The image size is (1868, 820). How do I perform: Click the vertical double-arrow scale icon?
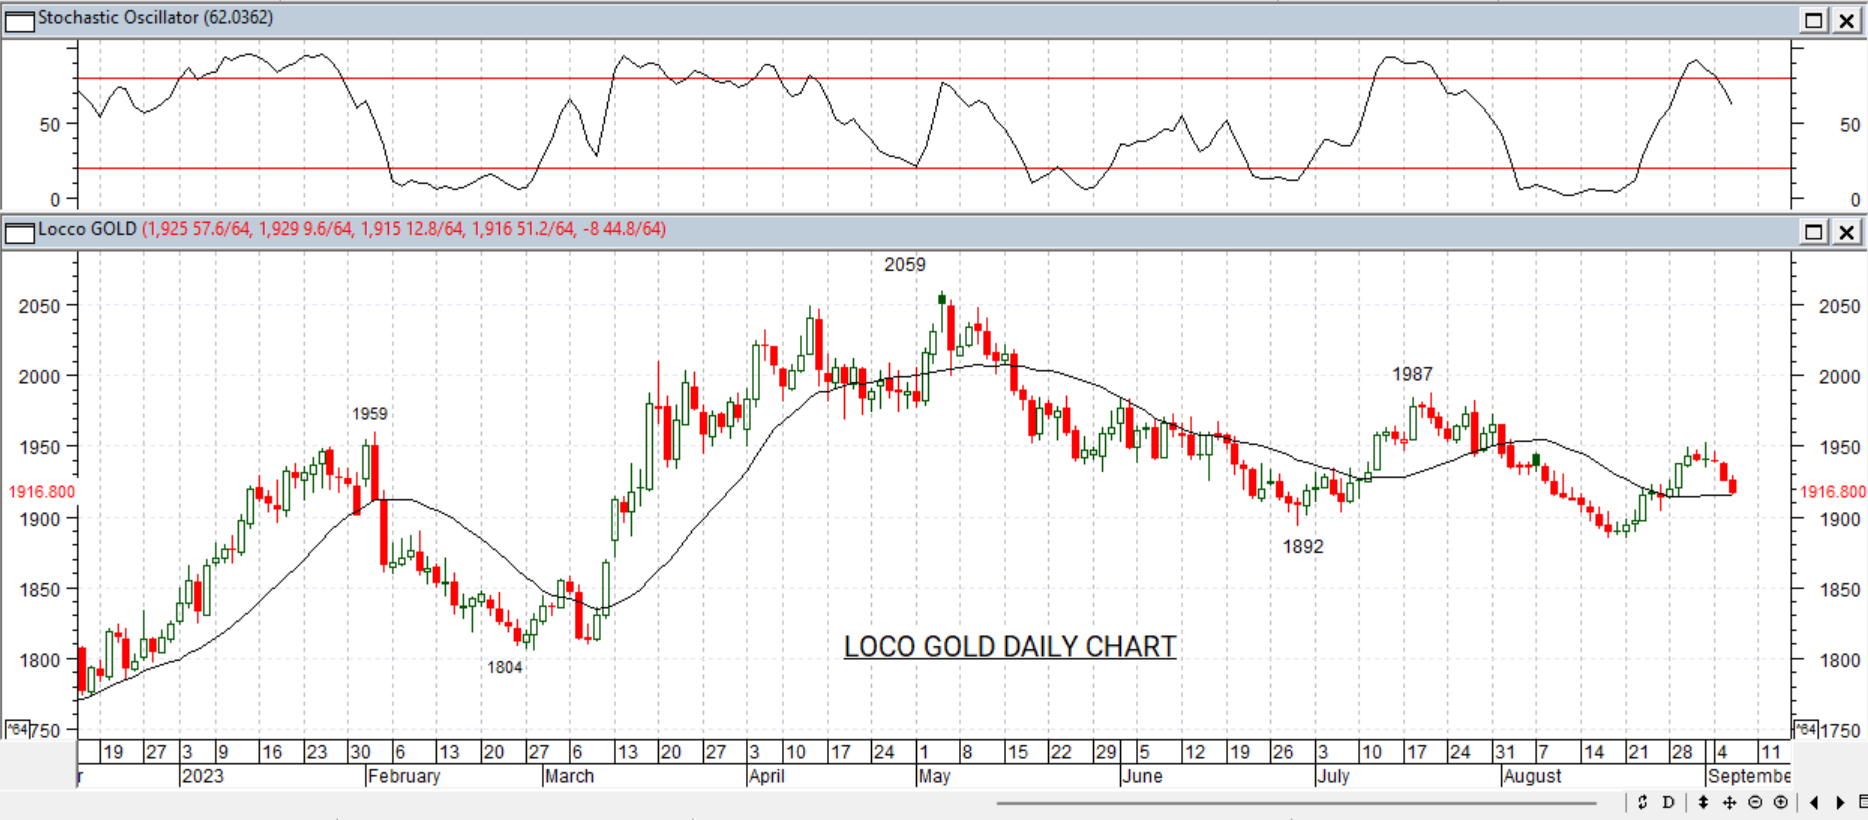pyautogui.click(x=1703, y=802)
